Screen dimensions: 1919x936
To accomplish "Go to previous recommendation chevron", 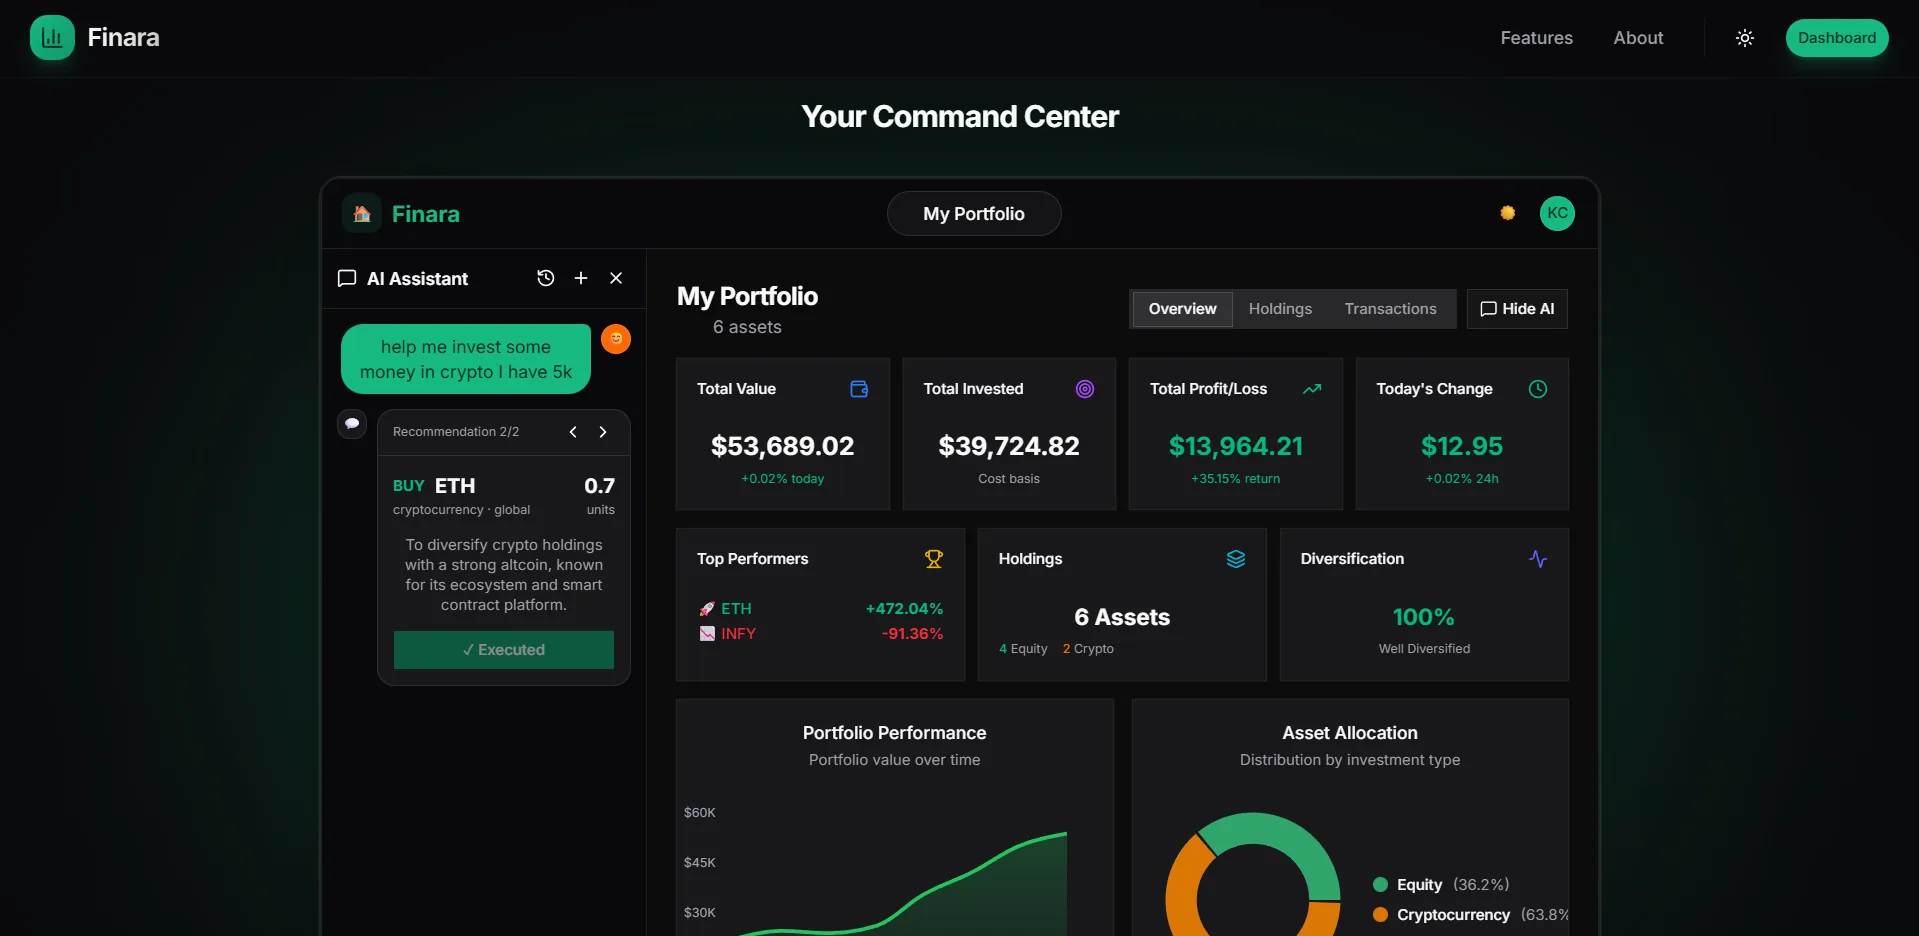I will pyautogui.click(x=573, y=432).
